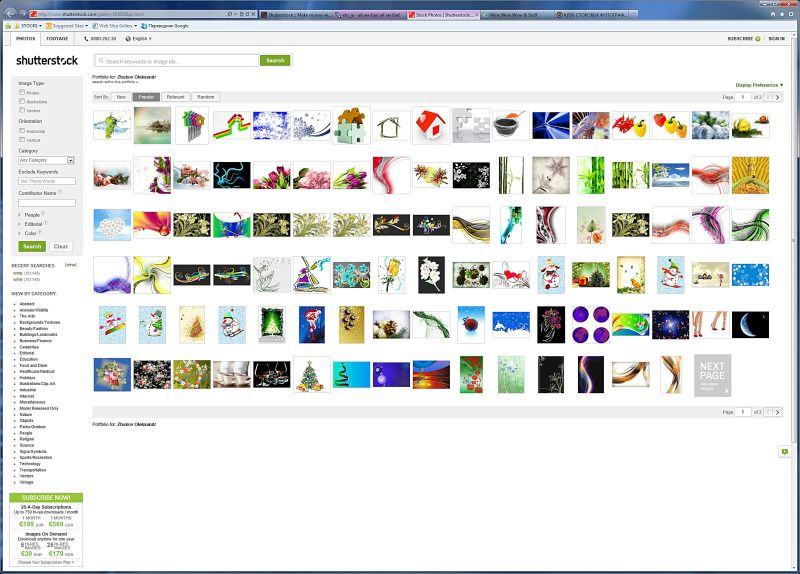The image size is (800, 574).
Task: Open the Abstract category link
Action: click(x=27, y=304)
